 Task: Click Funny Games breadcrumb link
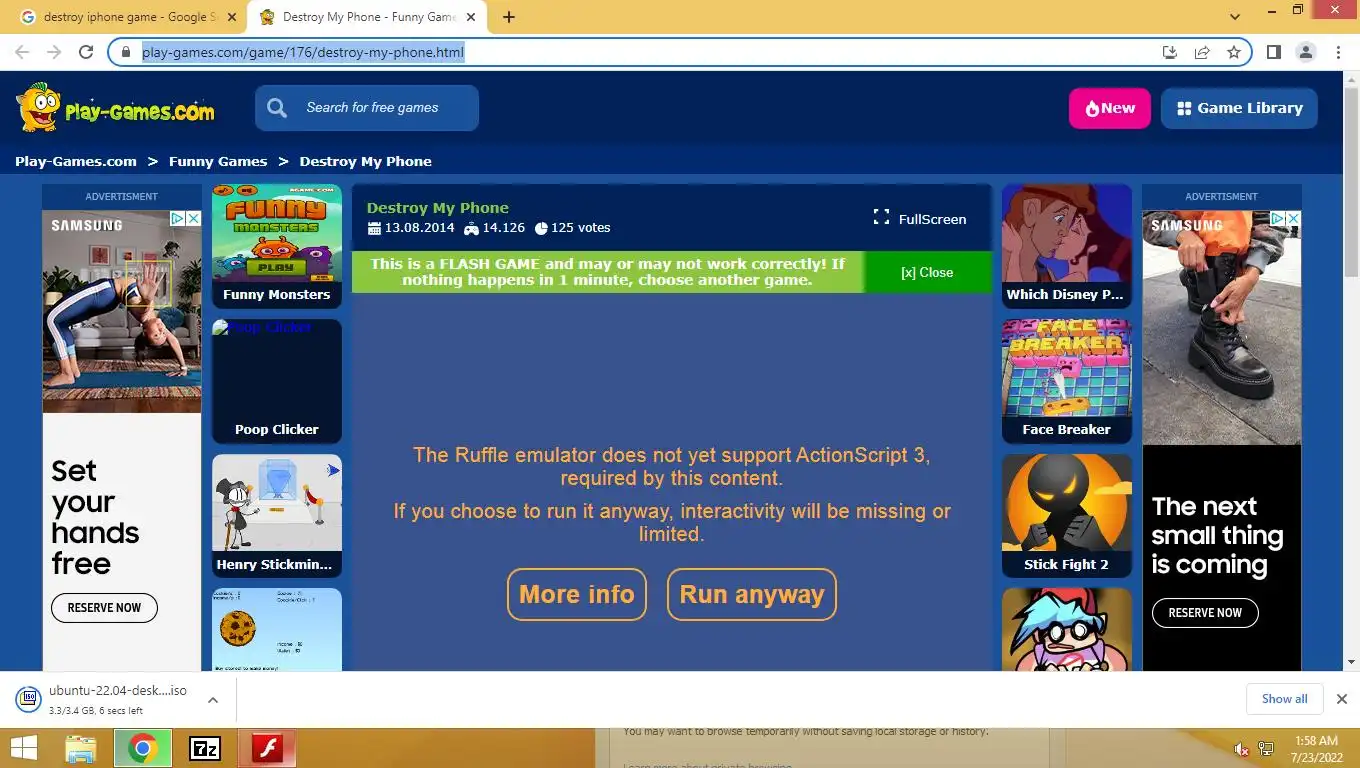(218, 161)
